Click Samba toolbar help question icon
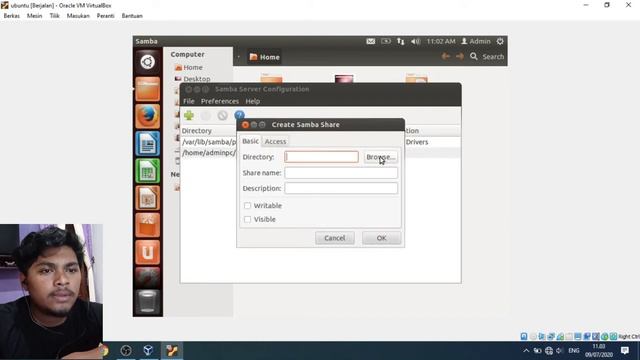Image resolution: width=640 pixels, height=360 pixels. [240, 116]
